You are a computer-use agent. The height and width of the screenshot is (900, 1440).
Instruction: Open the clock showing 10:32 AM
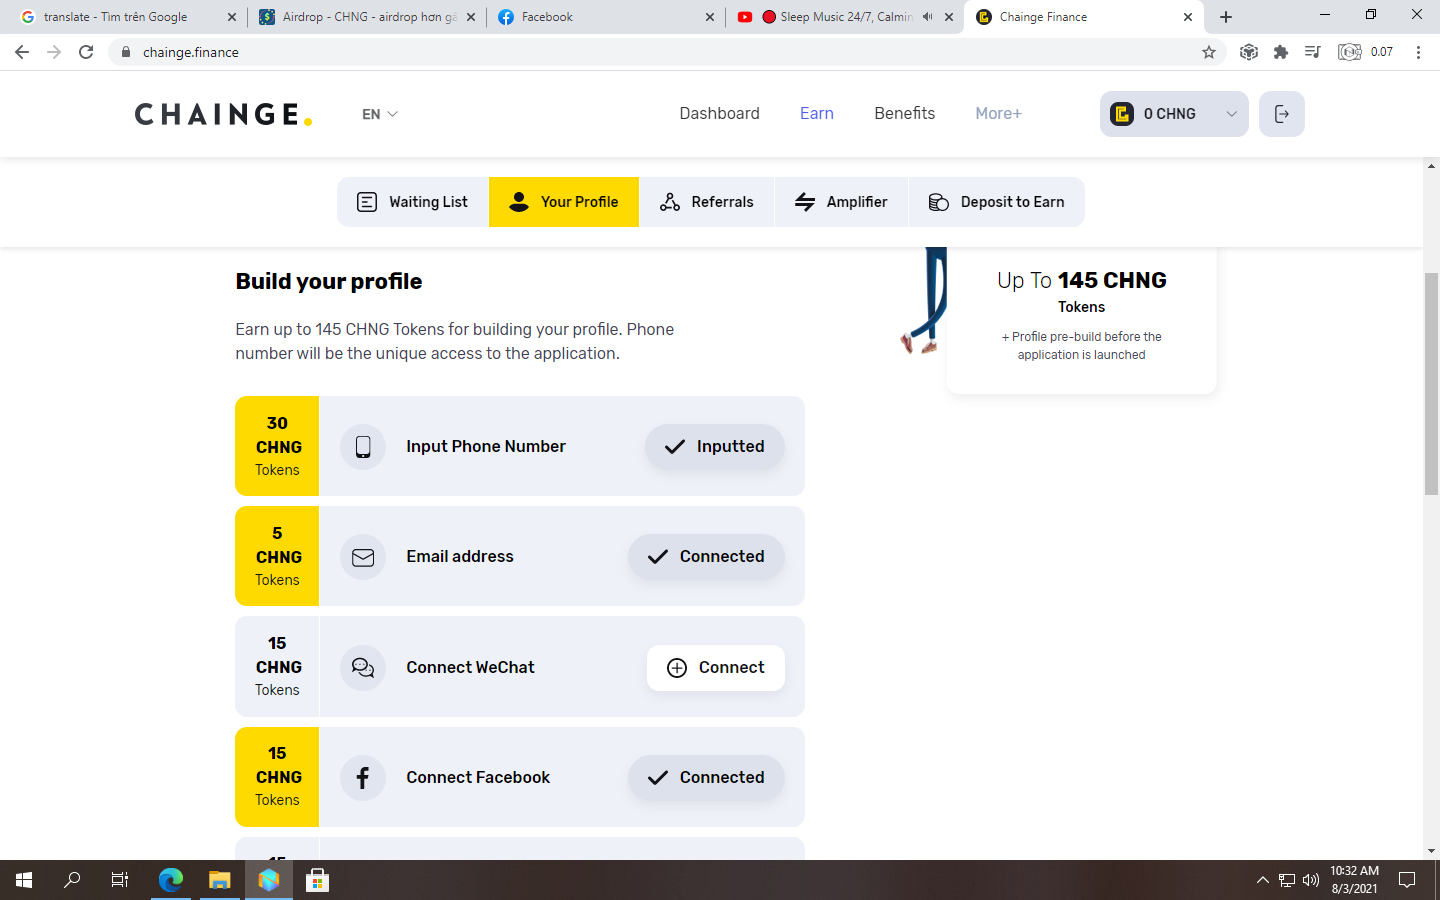[1354, 880]
